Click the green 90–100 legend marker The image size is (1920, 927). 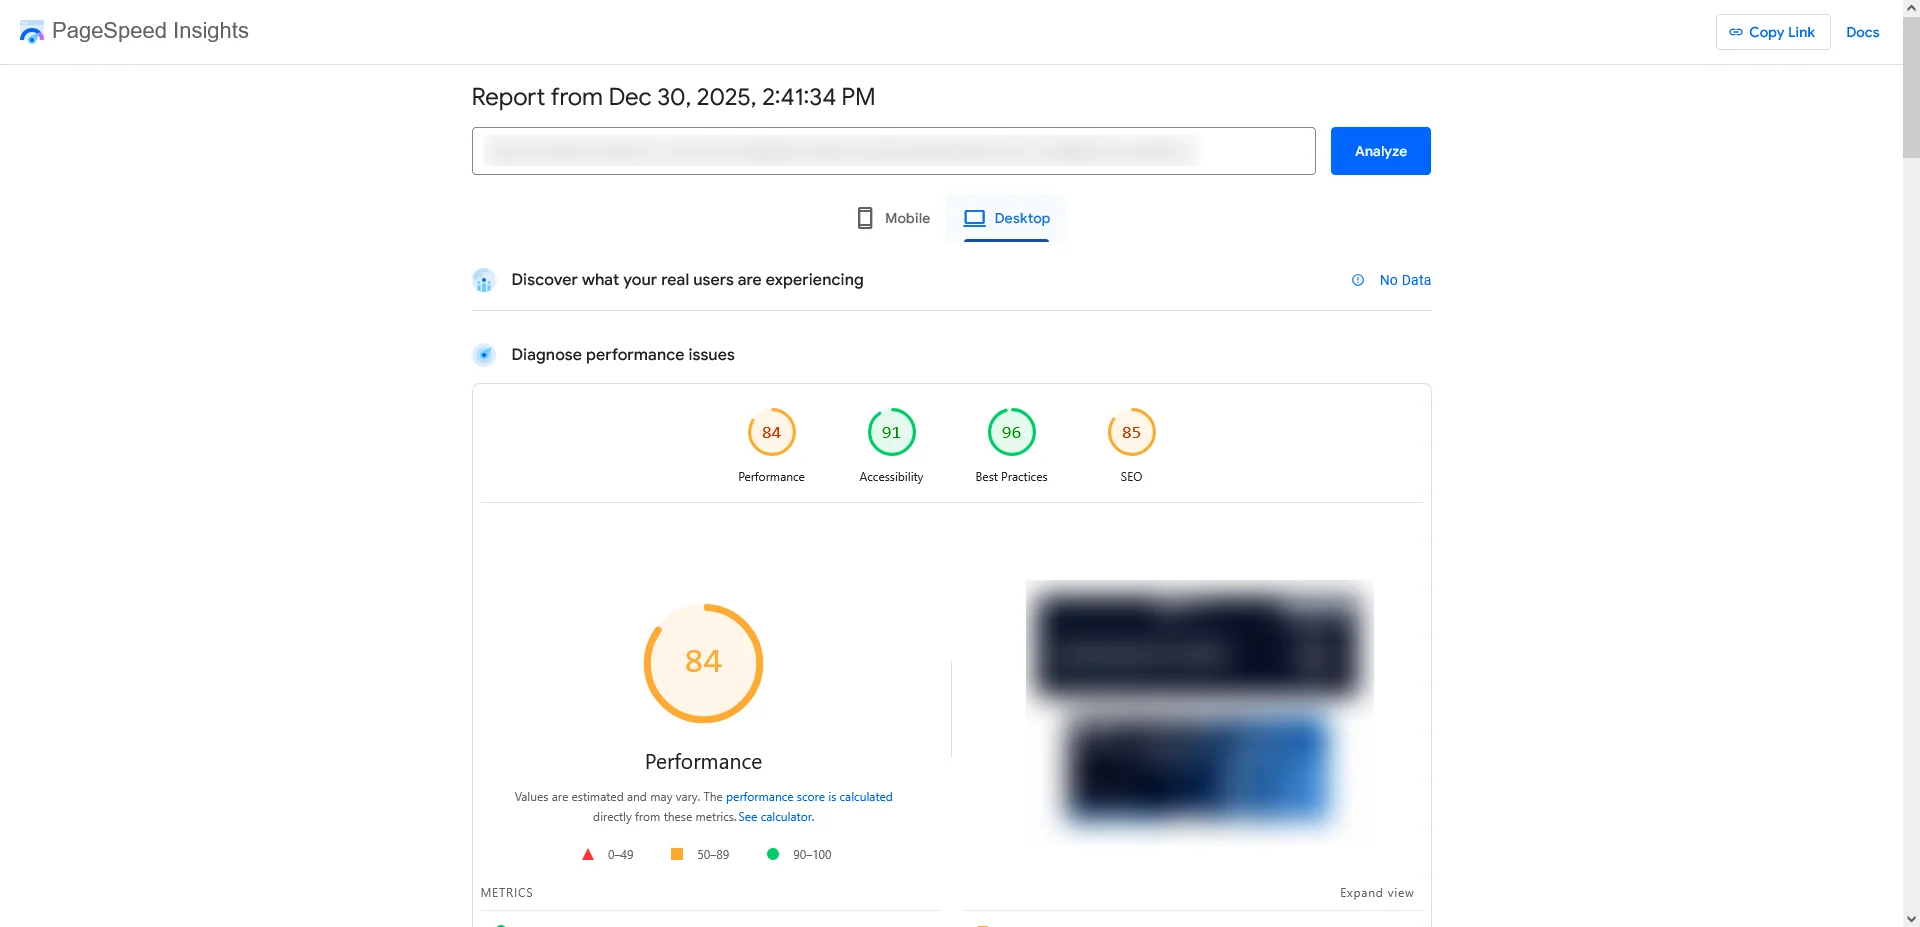tap(773, 854)
